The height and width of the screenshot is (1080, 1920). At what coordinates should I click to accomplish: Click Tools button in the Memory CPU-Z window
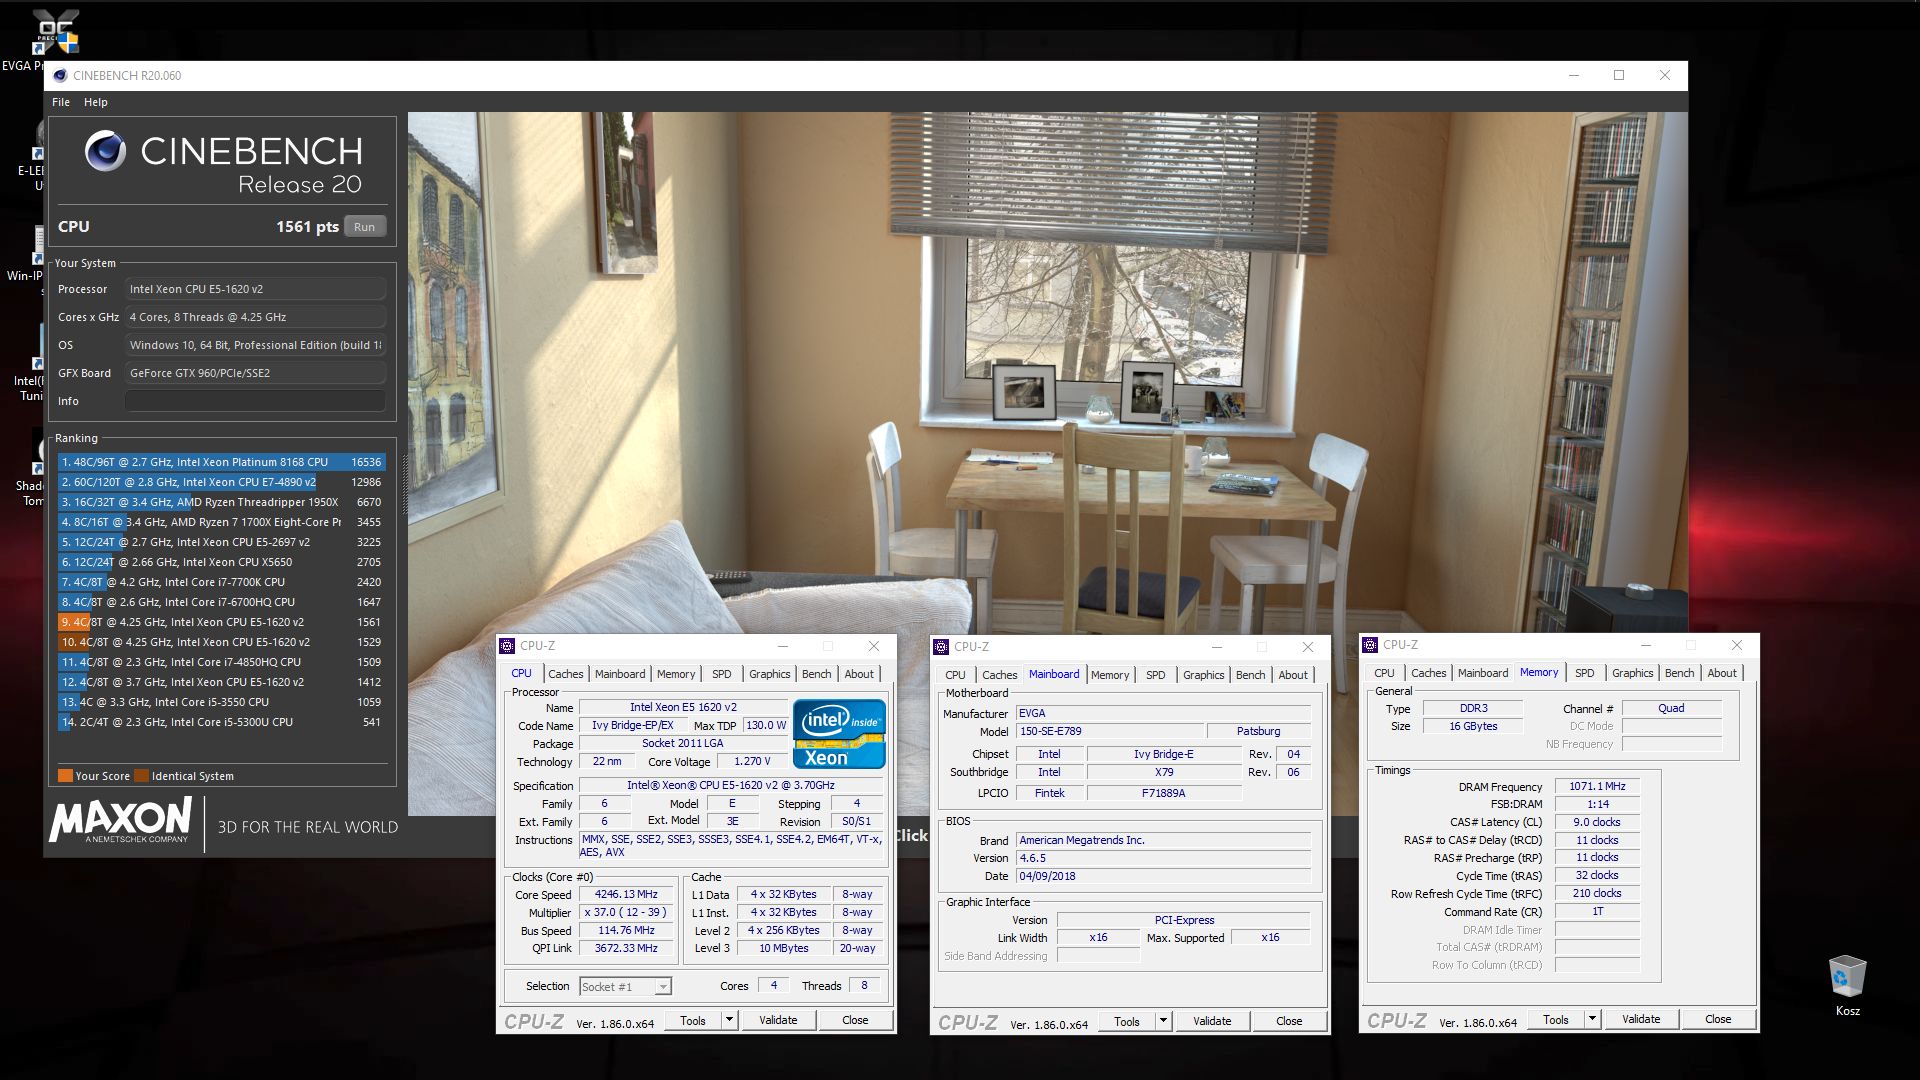(1556, 1019)
